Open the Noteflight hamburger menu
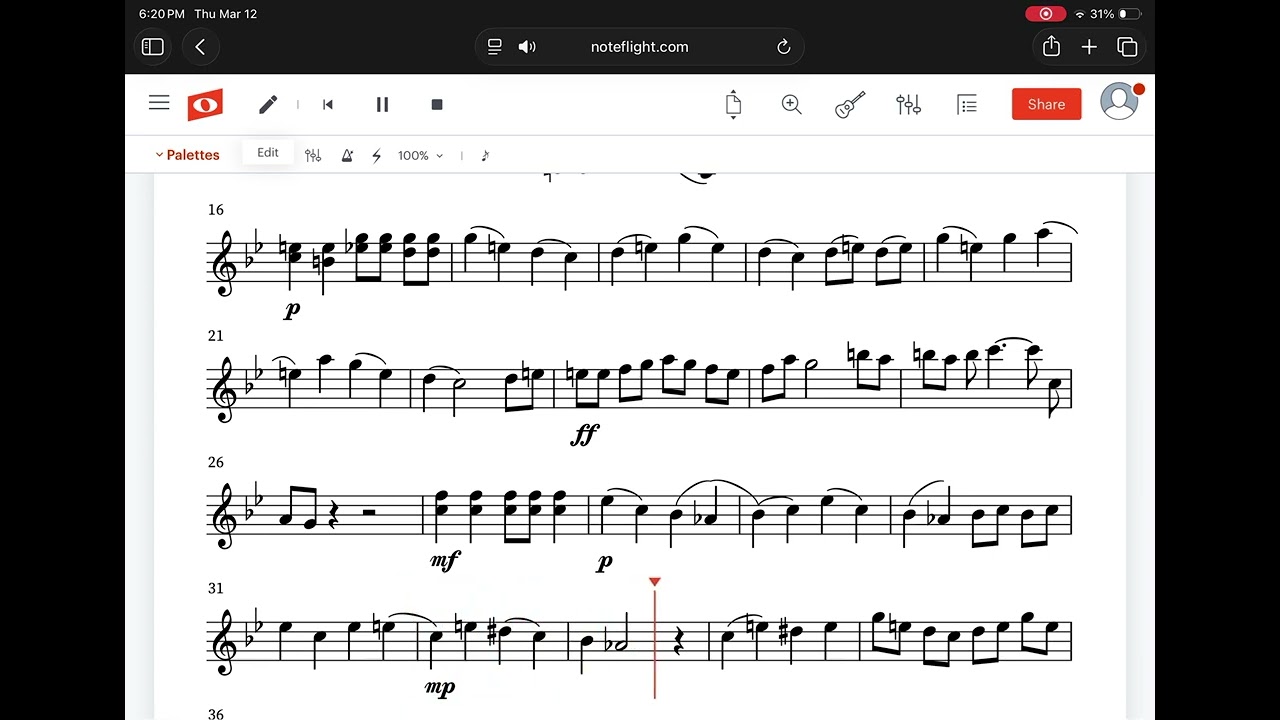Image resolution: width=1280 pixels, height=720 pixels. (x=159, y=103)
